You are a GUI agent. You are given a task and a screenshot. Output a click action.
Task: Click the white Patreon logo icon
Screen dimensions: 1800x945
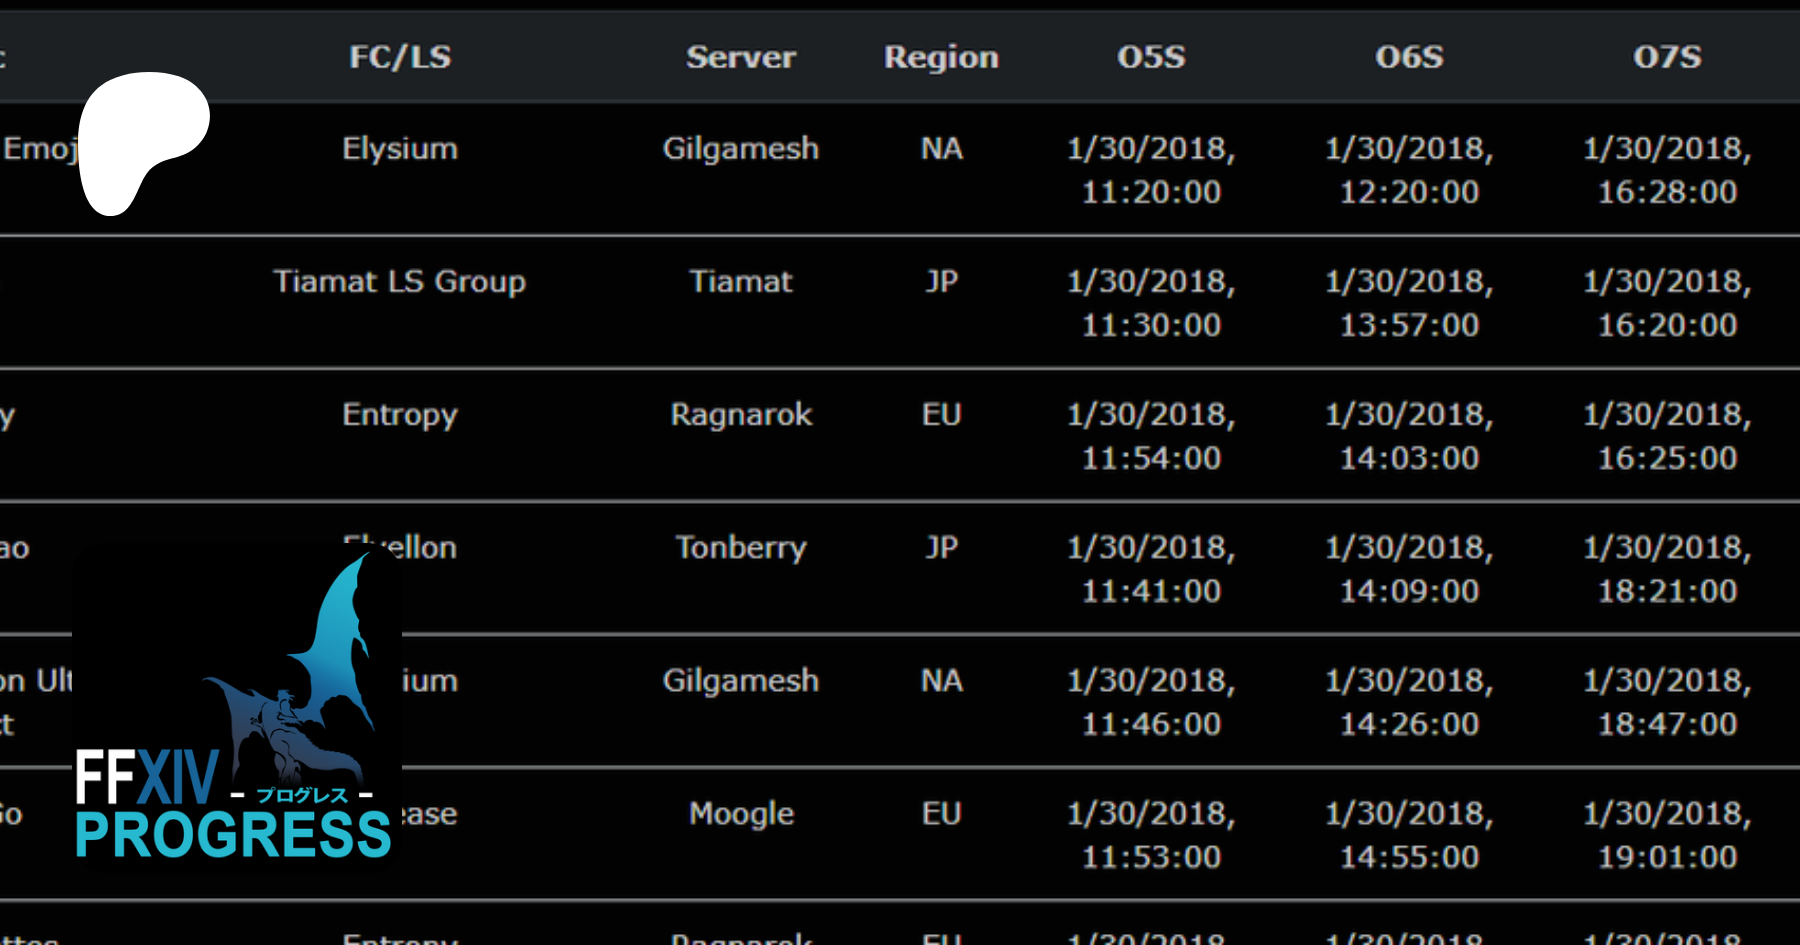tap(142, 140)
